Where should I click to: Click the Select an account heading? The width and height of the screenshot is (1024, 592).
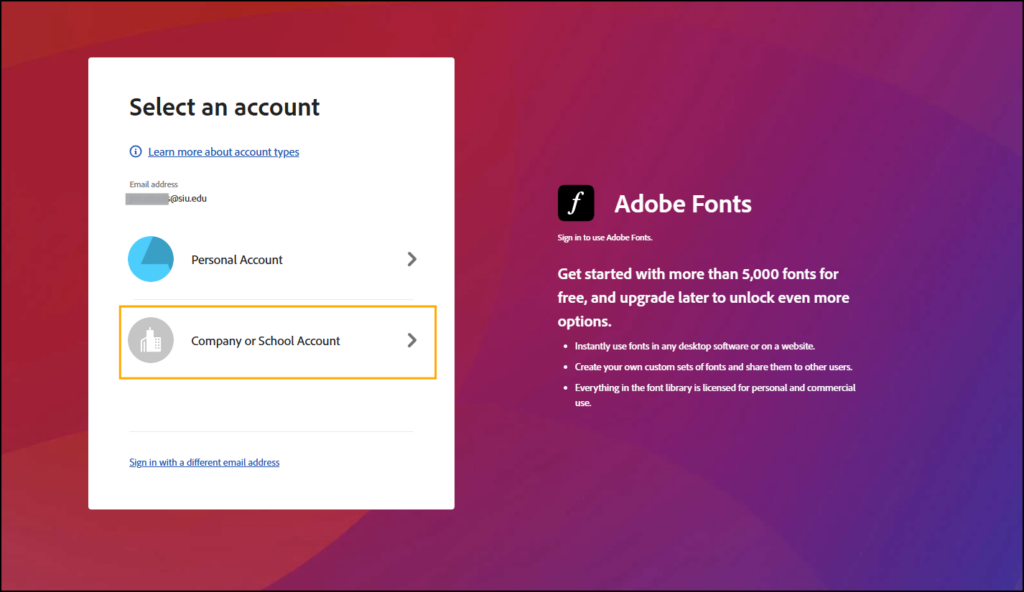(224, 107)
